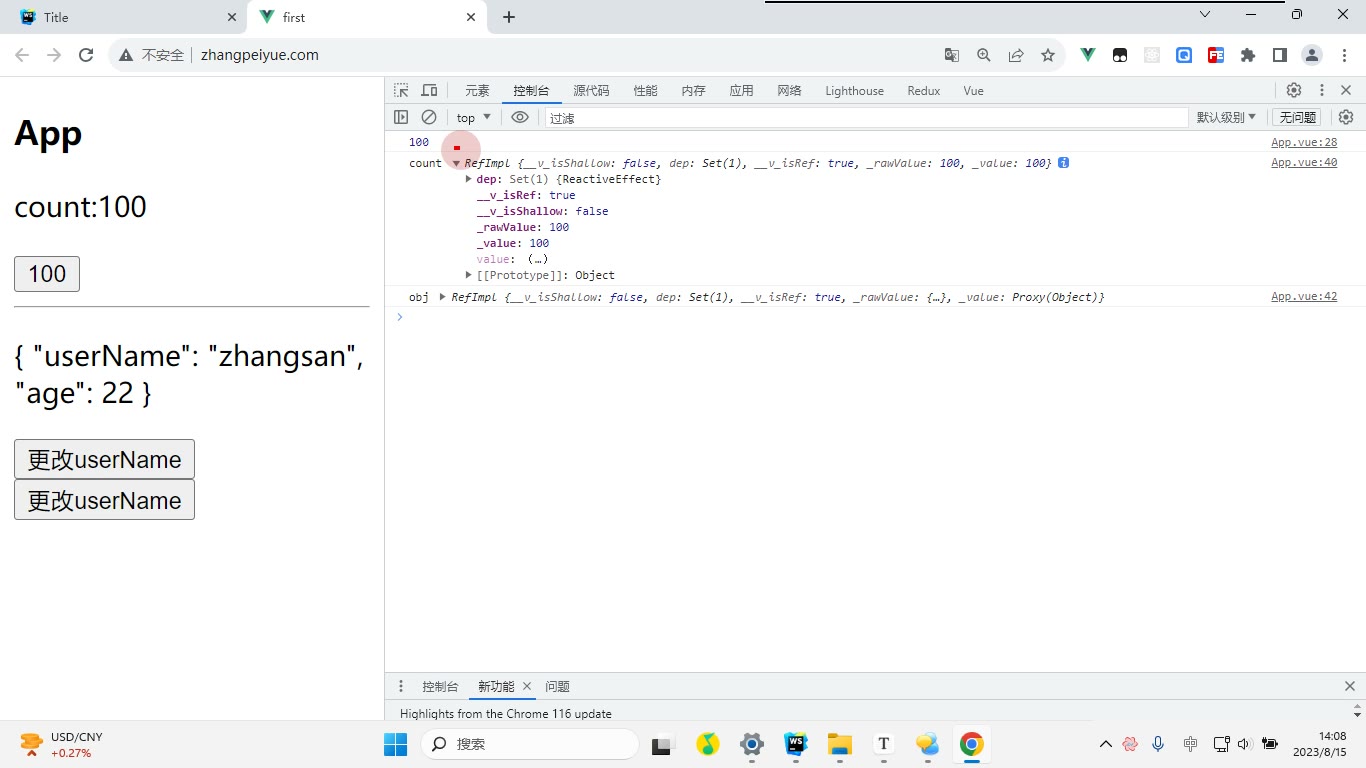1366x768 pixels.
Task: Toggle live expression eye icon
Action: click(x=520, y=117)
